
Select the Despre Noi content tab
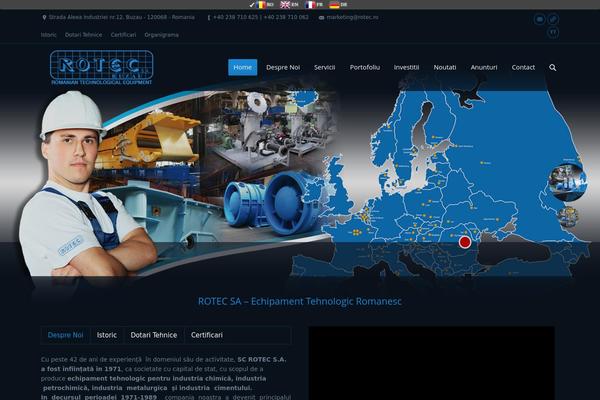click(65, 335)
